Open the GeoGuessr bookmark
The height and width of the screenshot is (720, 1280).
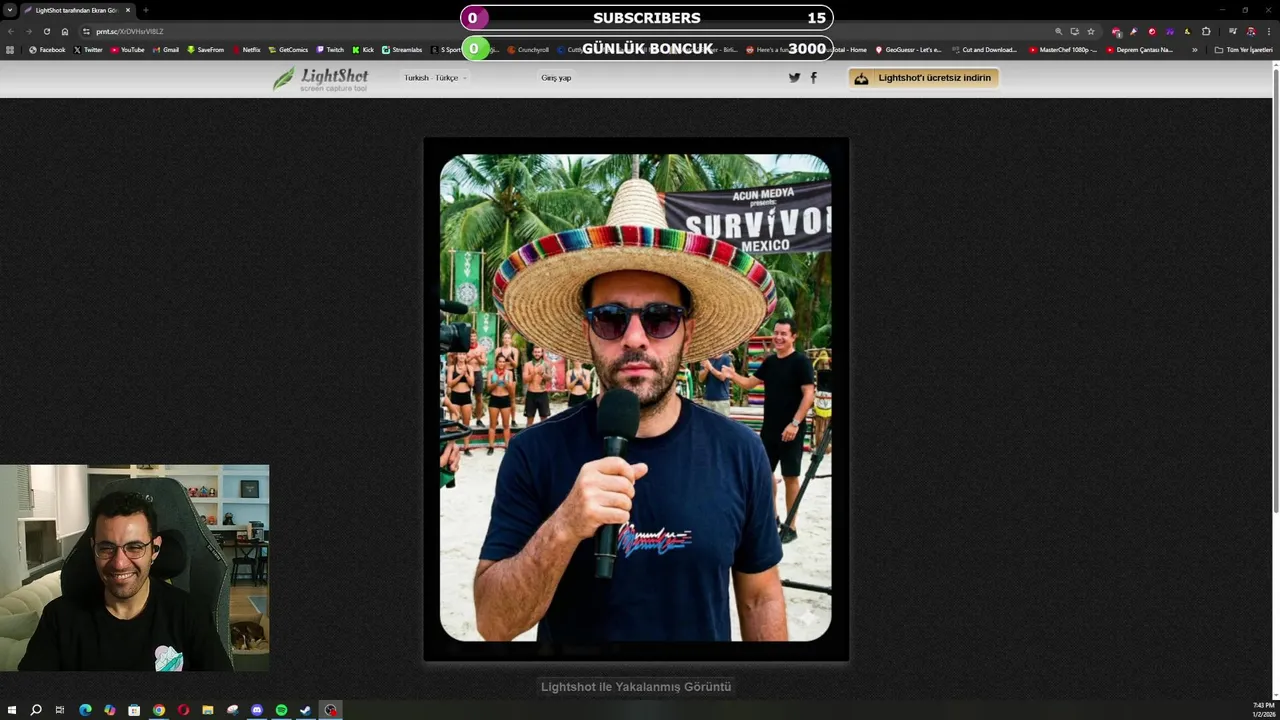click(x=908, y=49)
